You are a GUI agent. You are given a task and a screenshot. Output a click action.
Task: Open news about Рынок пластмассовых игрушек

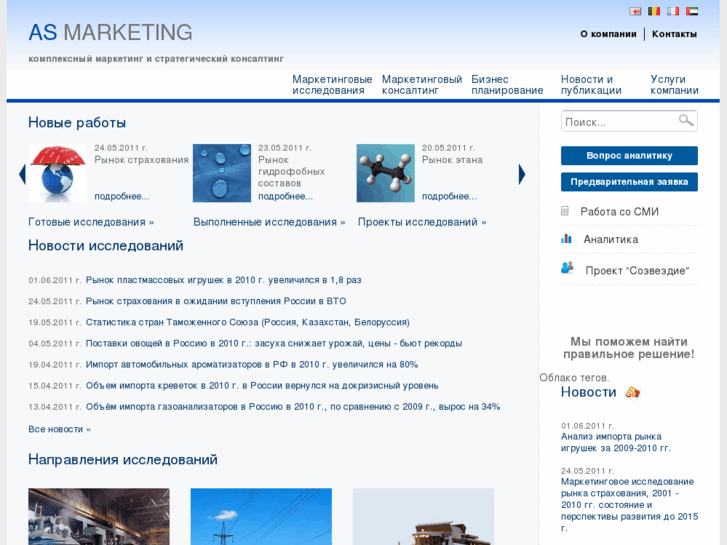tap(223, 280)
